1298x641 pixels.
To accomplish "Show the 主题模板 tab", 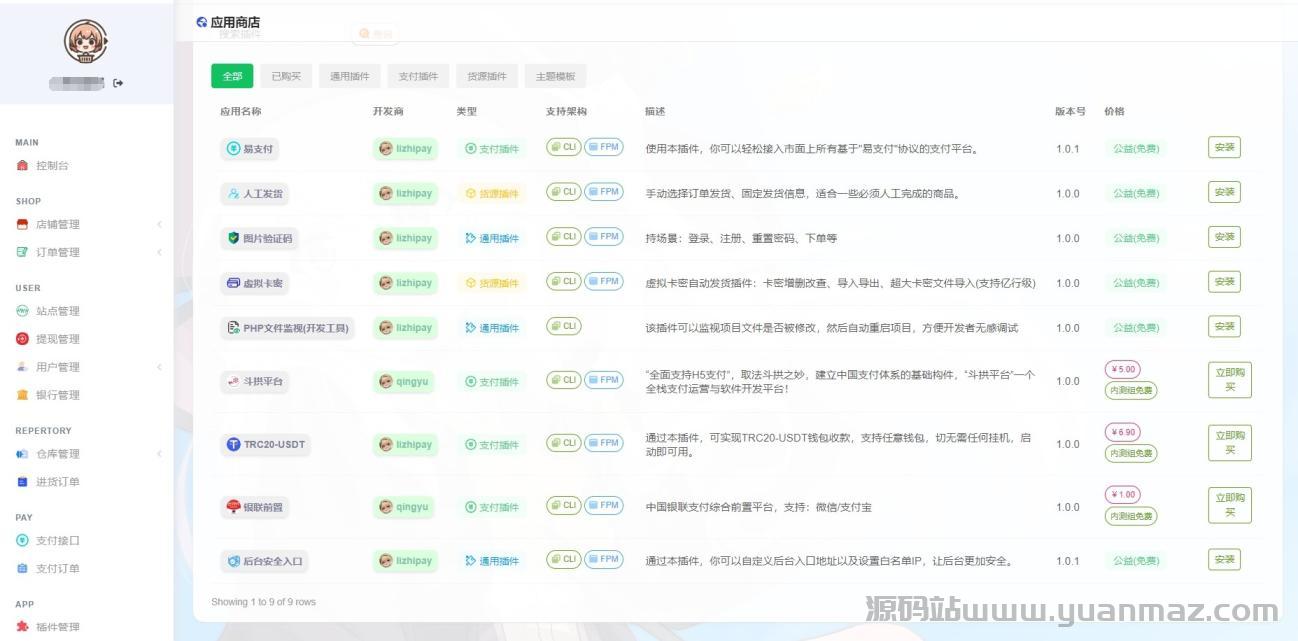I will [555, 76].
